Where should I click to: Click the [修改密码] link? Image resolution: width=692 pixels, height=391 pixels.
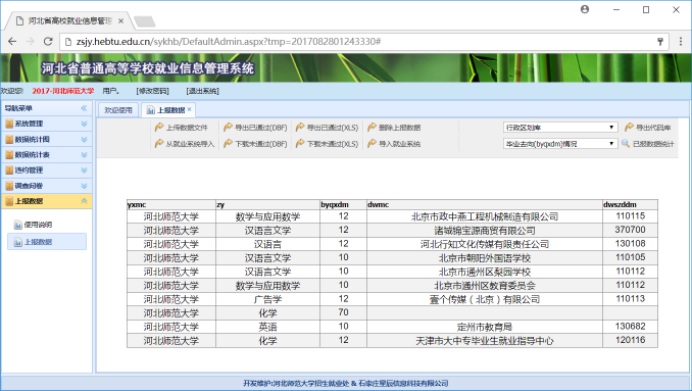[153, 91]
